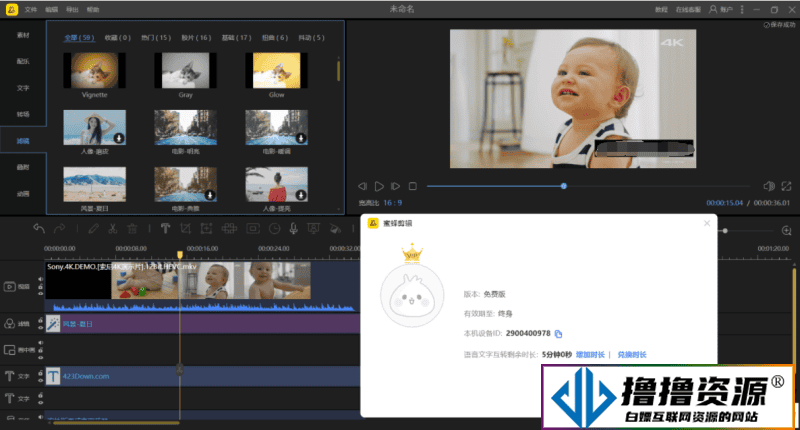800x430 pixels.
Task: Mute the video track audio
Action: point(40,279)
